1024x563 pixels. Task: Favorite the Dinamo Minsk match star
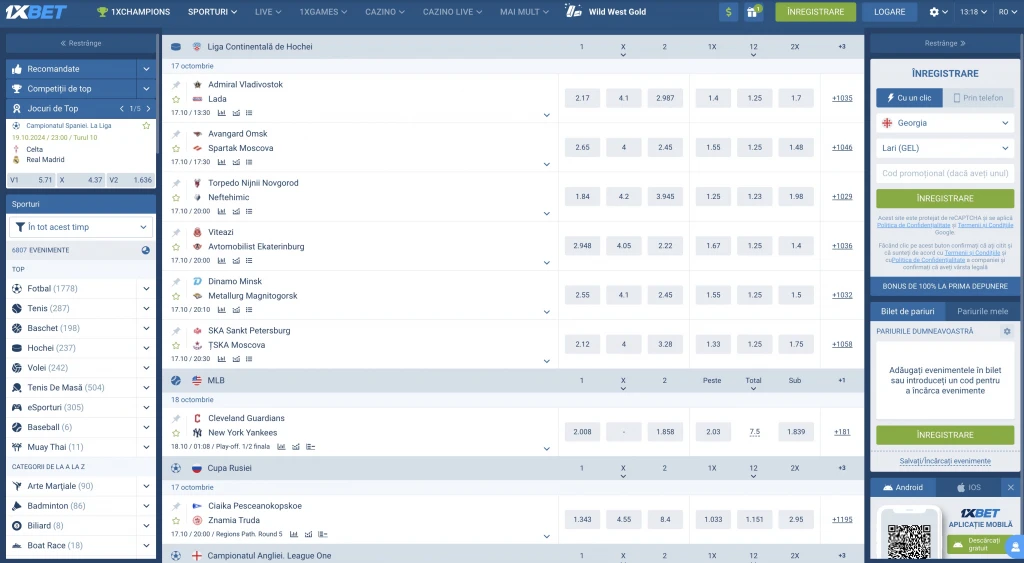(x=176, y=296)
